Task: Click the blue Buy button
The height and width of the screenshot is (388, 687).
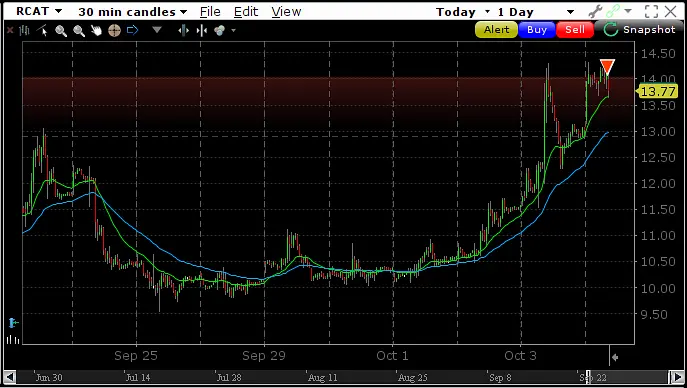Action: pyautogui.click(x=537, y=30)
